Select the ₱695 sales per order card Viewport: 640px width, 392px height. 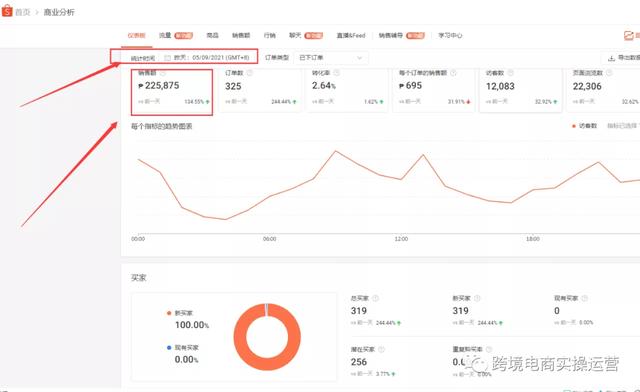click(x=433, y=91)
